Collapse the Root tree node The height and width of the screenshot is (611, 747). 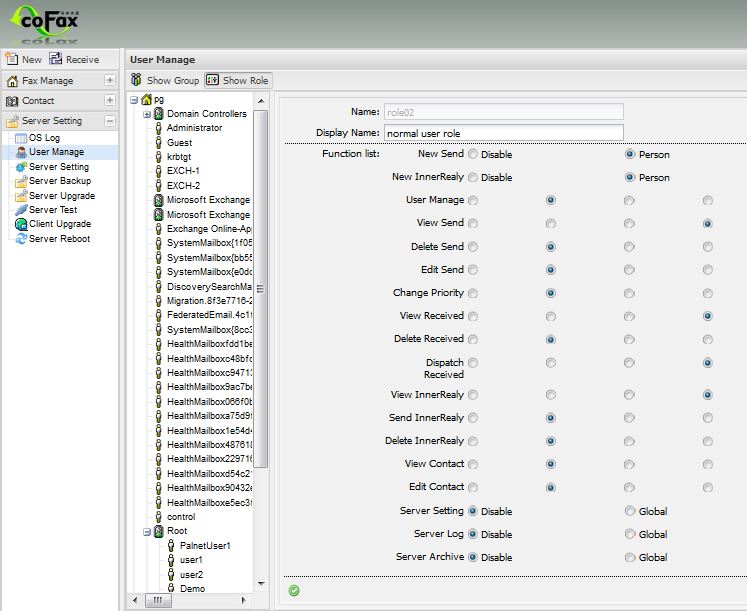tap(147, 531)
